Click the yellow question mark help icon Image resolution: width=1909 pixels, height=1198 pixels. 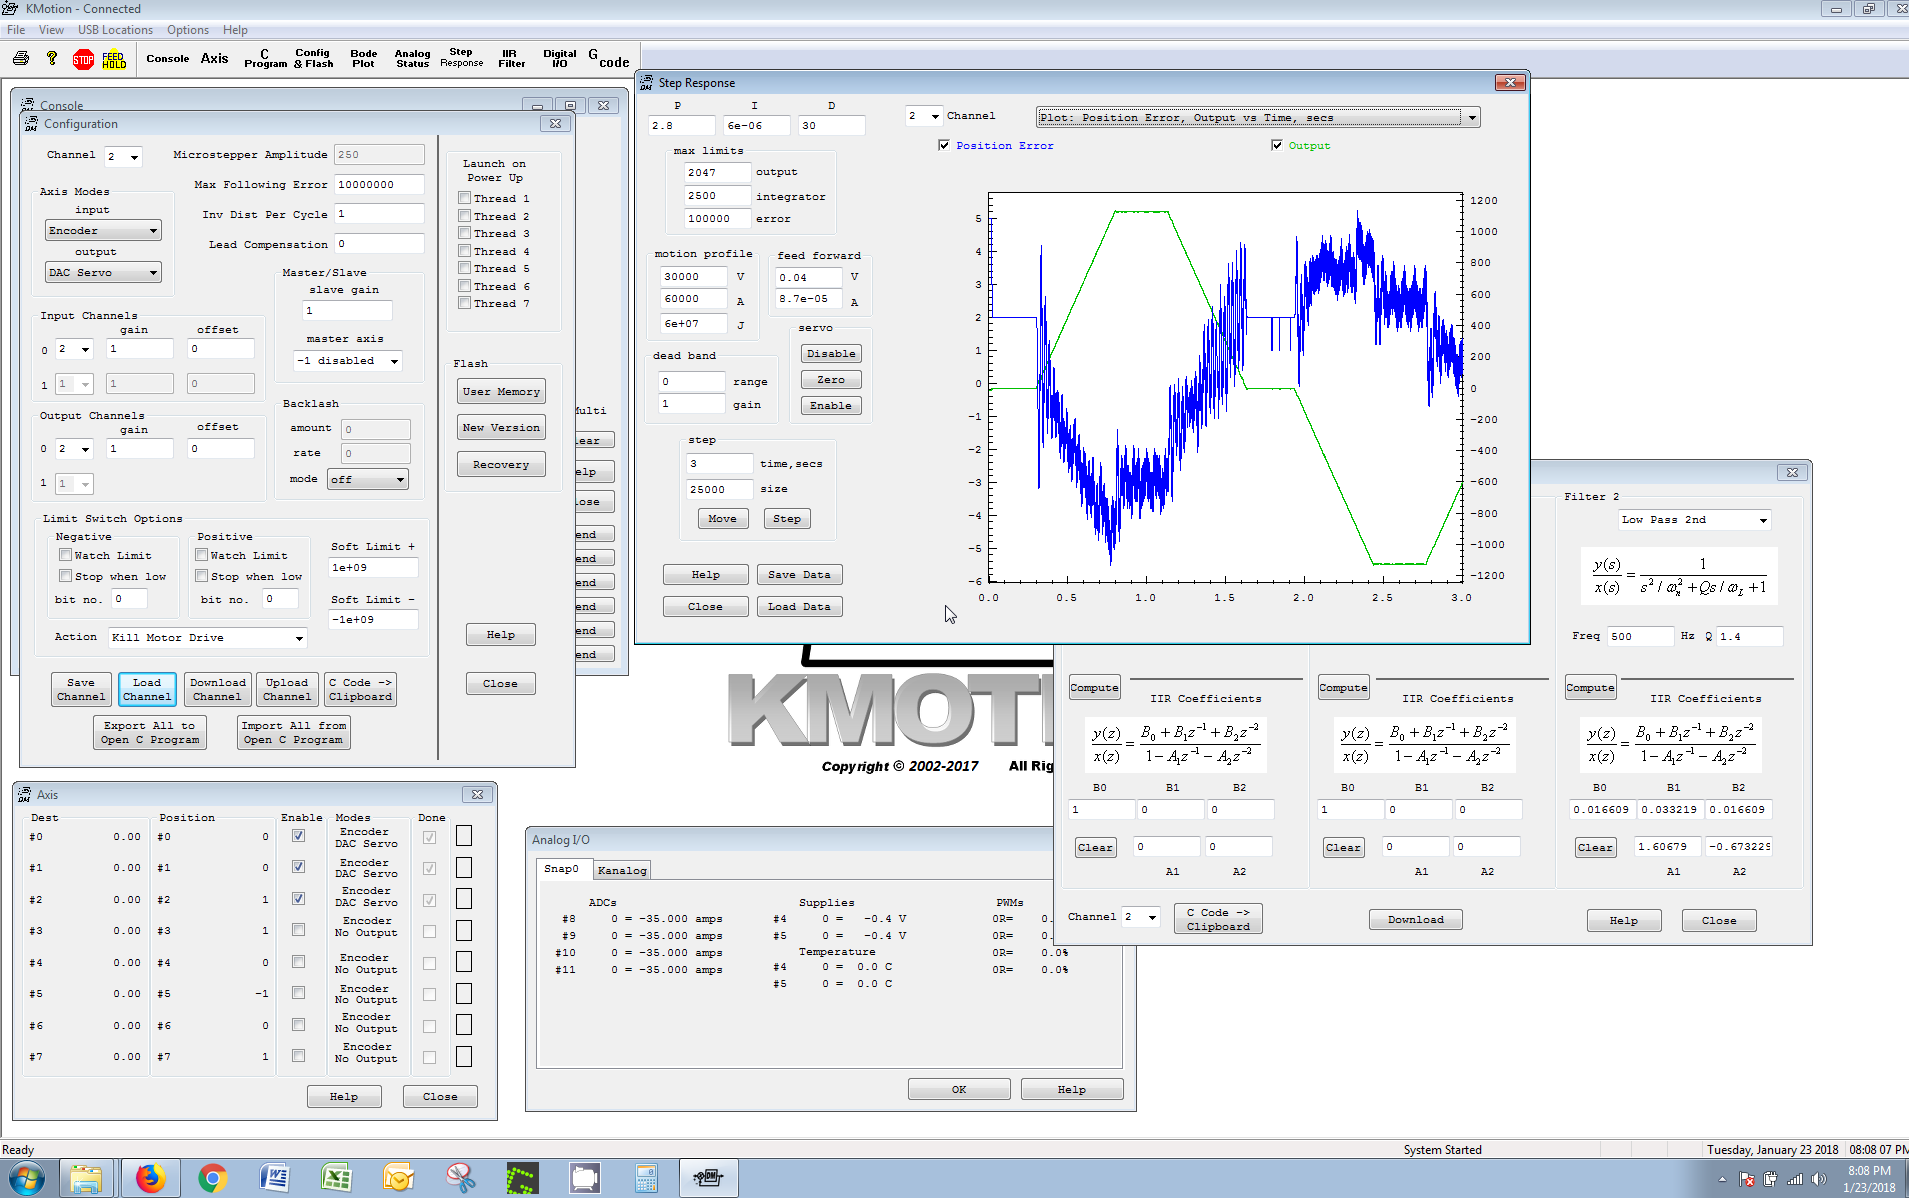coord(52,59)
